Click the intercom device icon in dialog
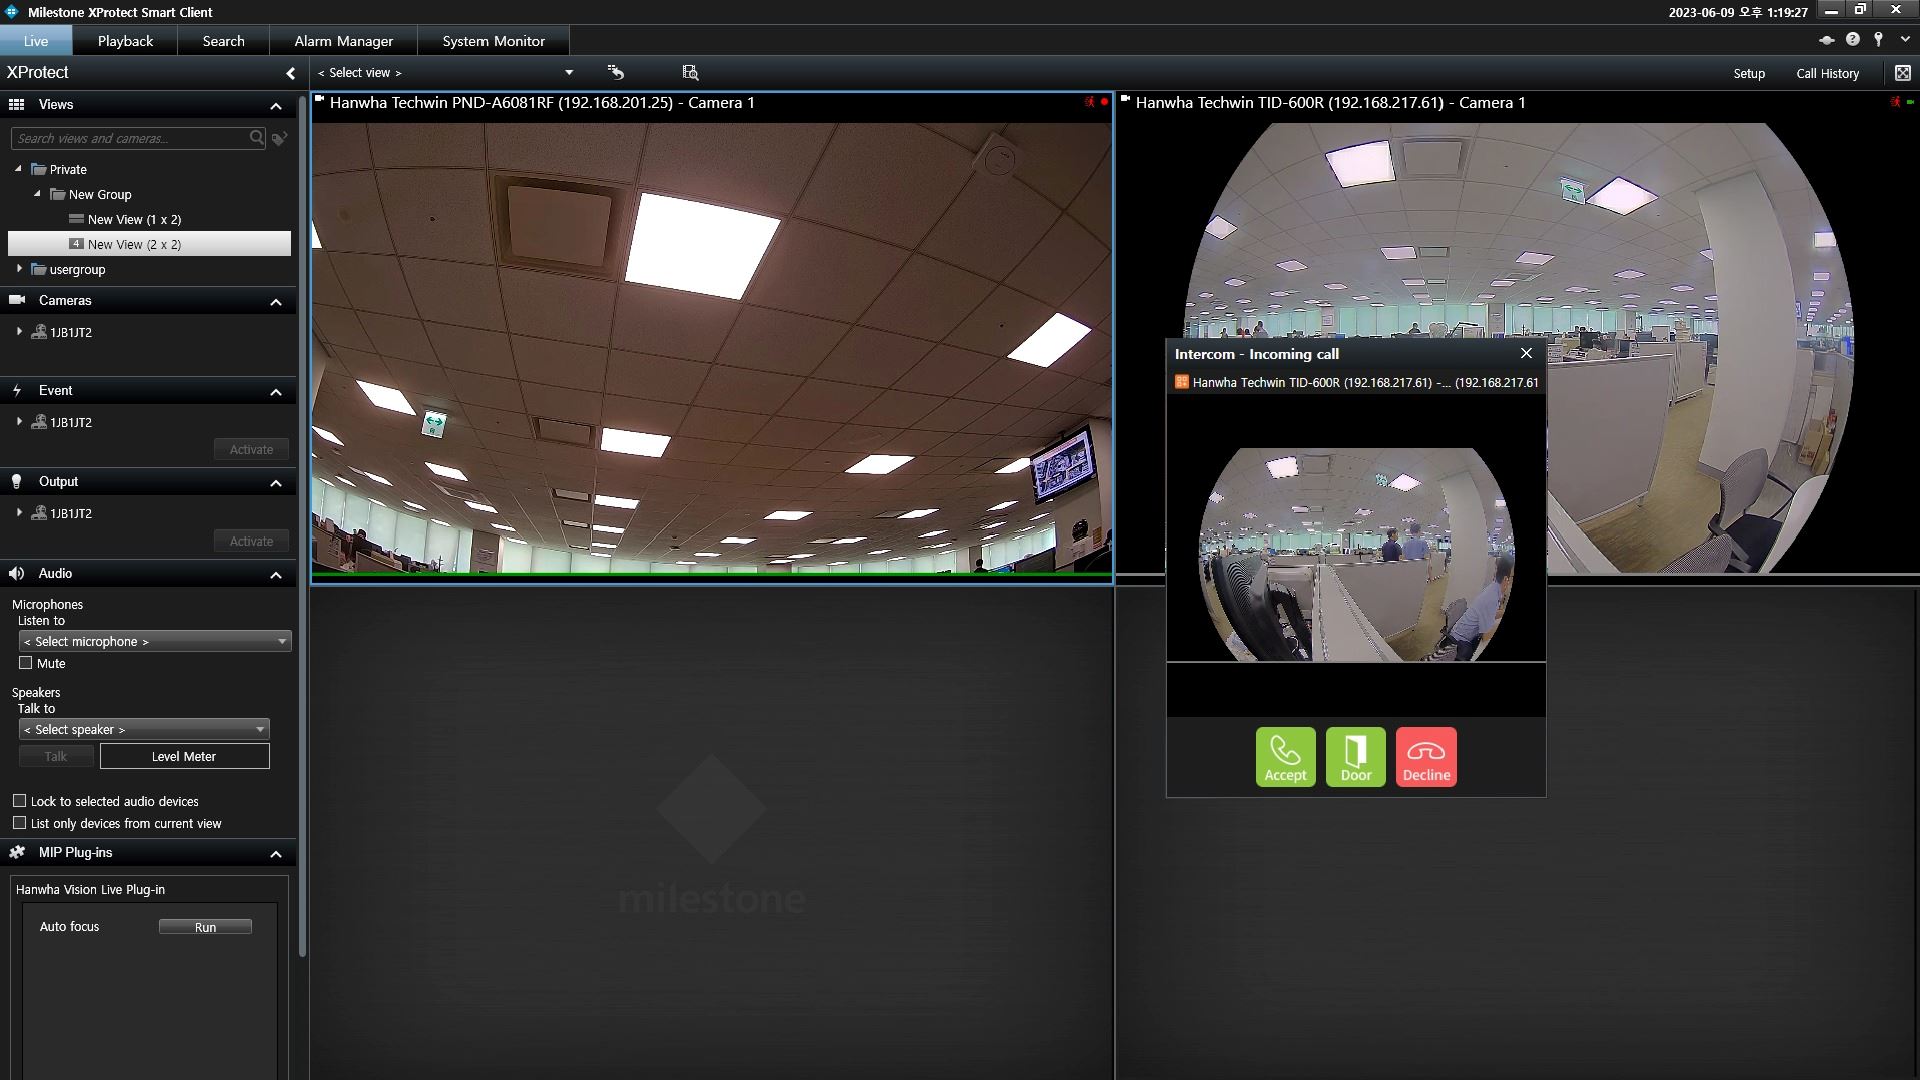This screenshot has width=1920, height=1080. coord(1181,382)
